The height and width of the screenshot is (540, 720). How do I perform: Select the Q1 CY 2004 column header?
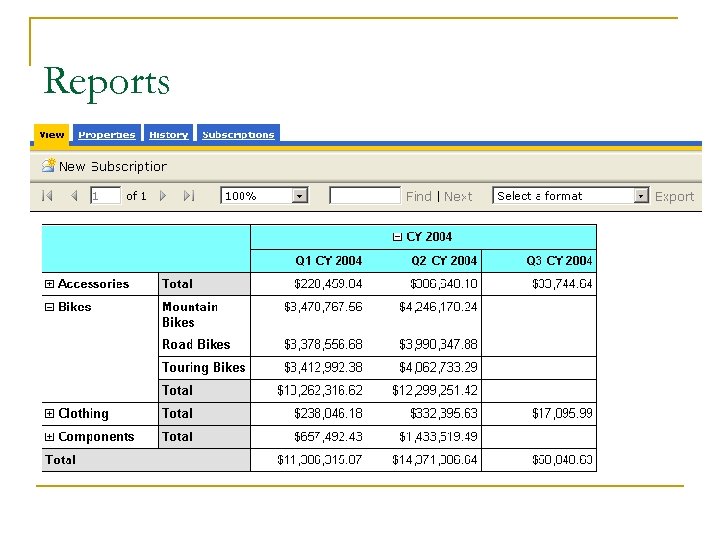tap(328, 261)
